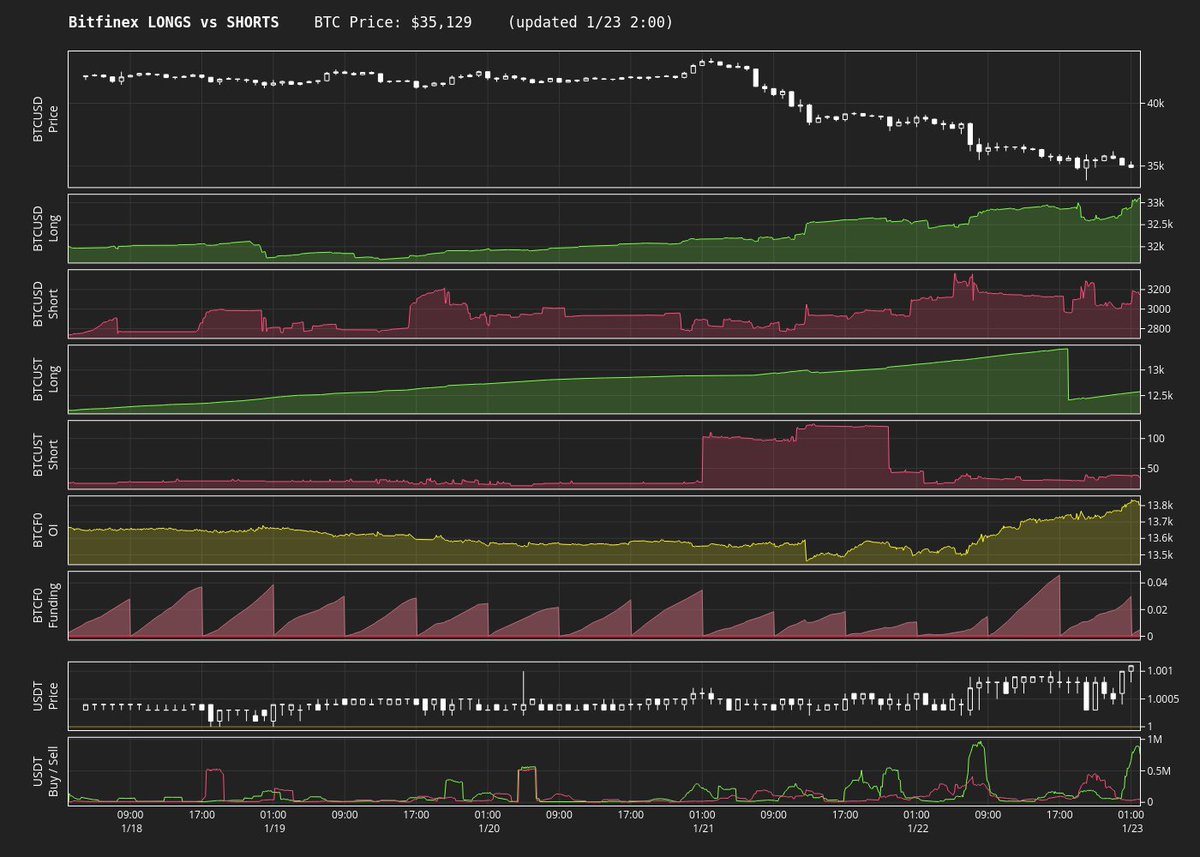
Task: Click inside the BTCF0 Funding sawtooth chart panel
Action: point(604,605)
